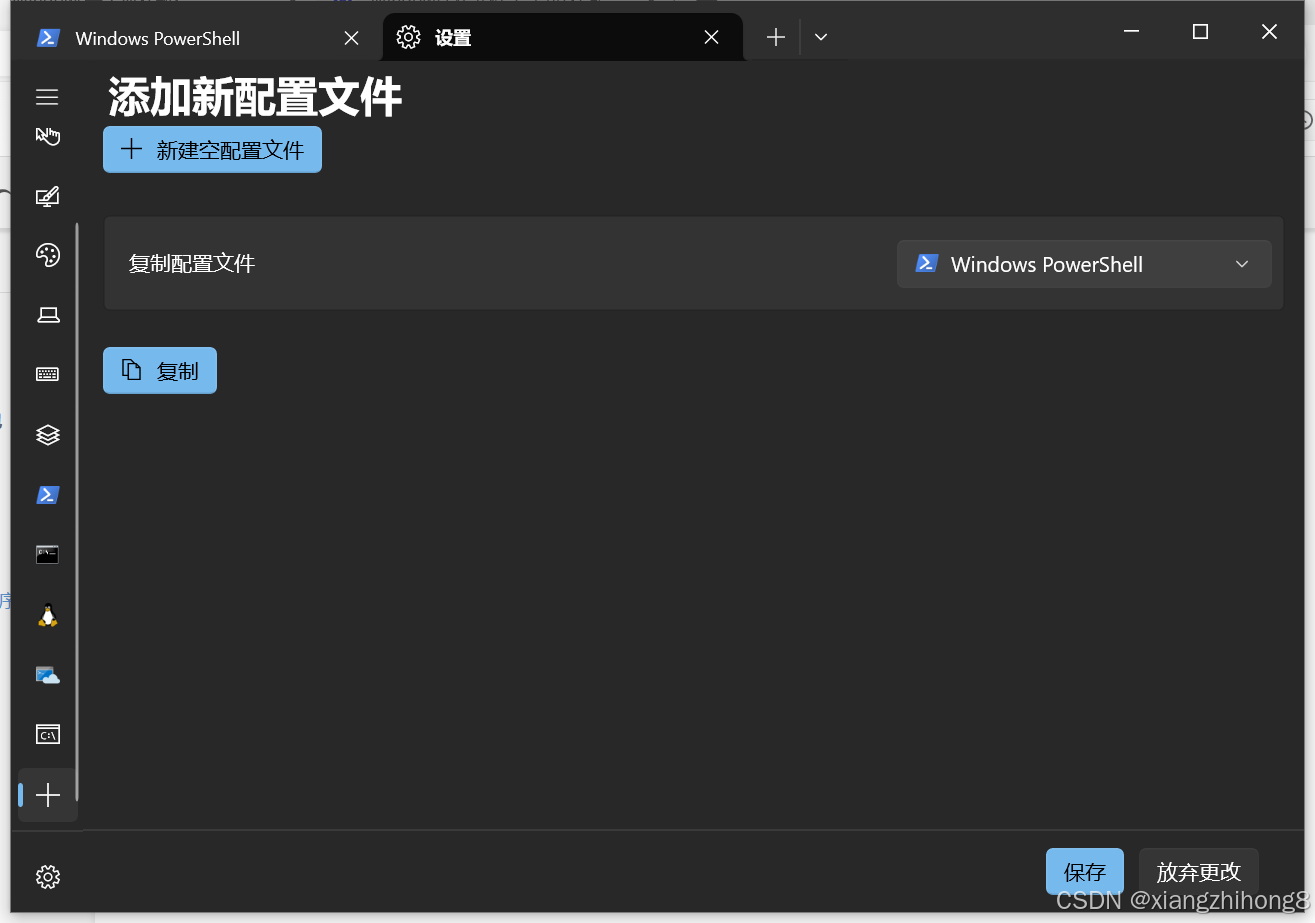Image resolution: width=1315 pixels, height=923 pixels.
Task: Select the Add new profile plus icon
Action: click(x=47, y=795)
